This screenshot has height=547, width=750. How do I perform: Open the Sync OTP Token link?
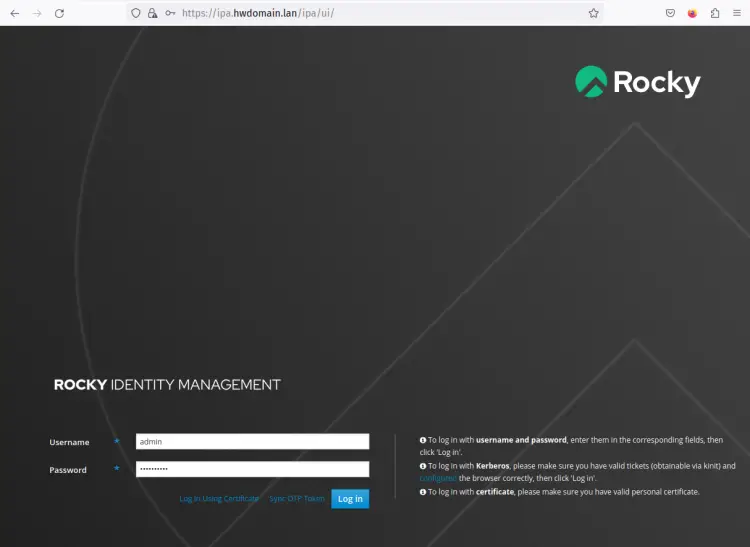(x=297, y=498)
